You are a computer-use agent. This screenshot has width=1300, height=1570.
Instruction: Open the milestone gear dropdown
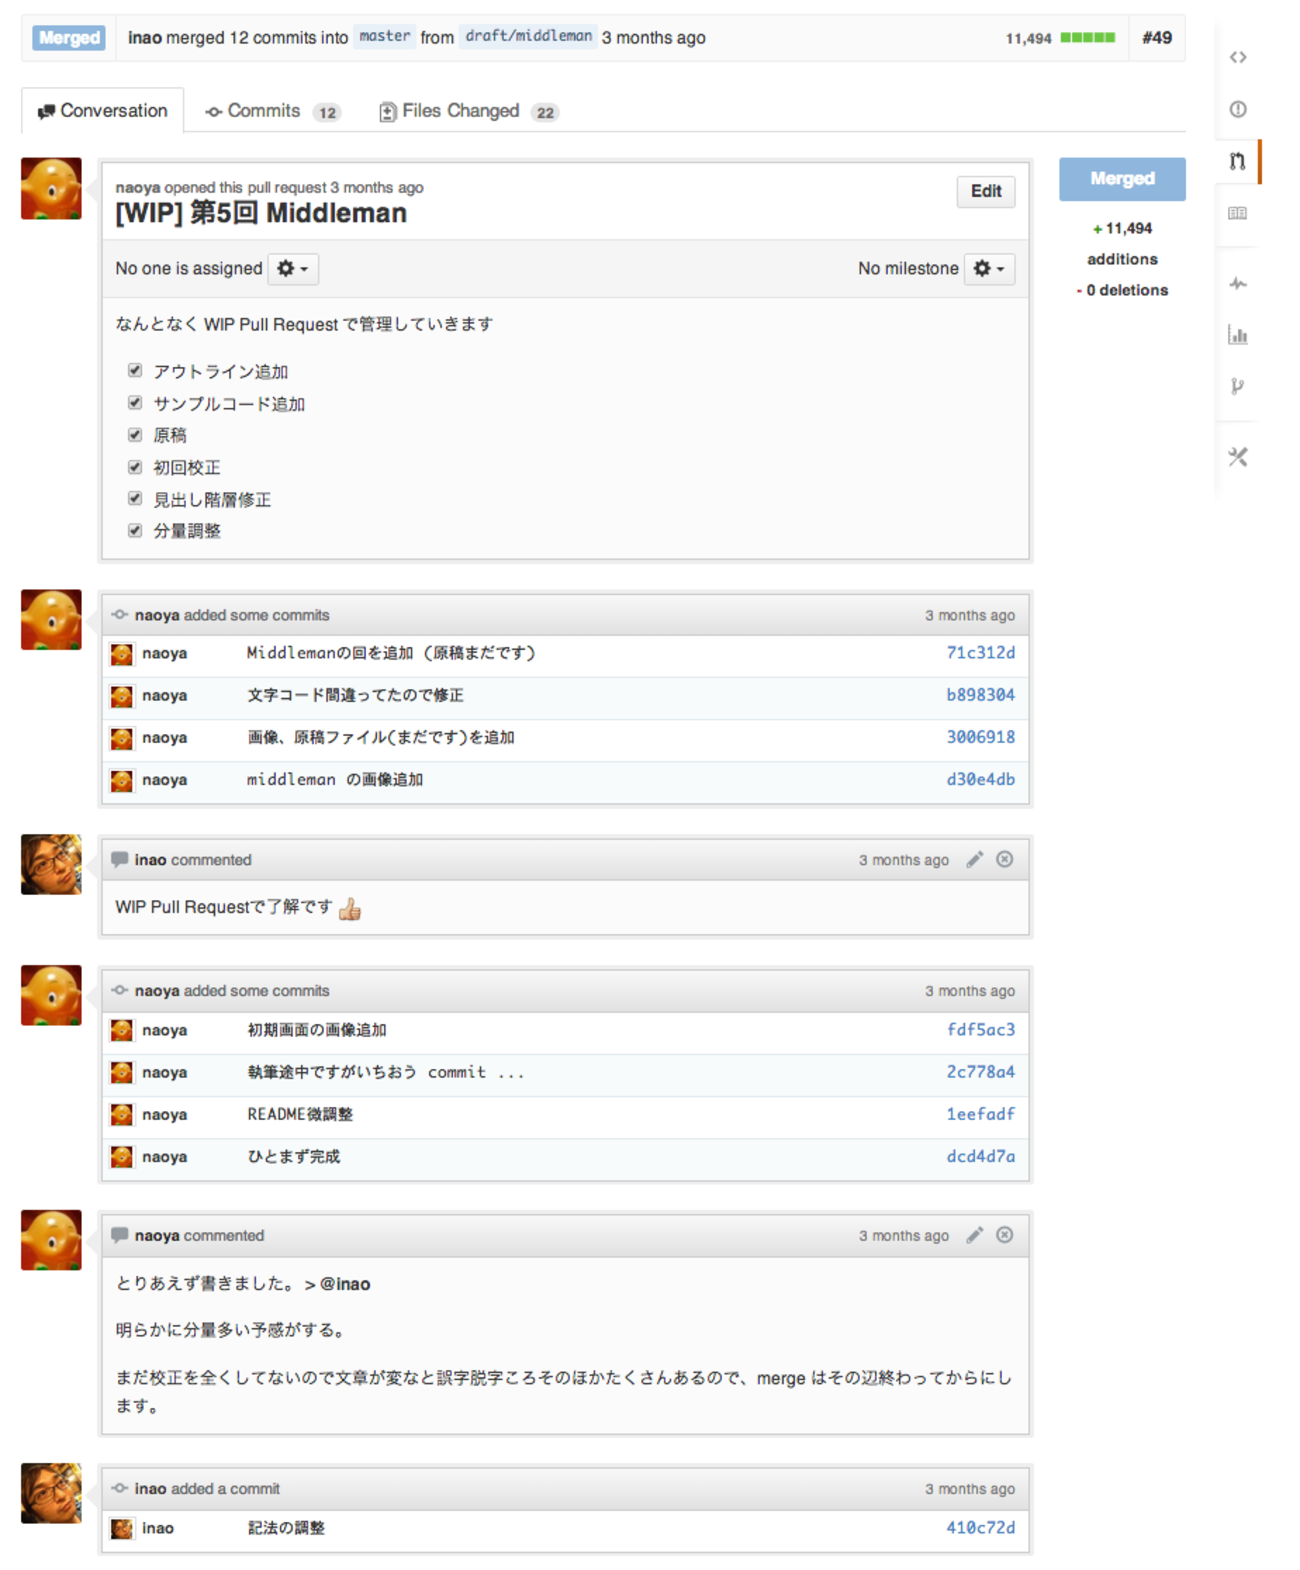(989, 269)
